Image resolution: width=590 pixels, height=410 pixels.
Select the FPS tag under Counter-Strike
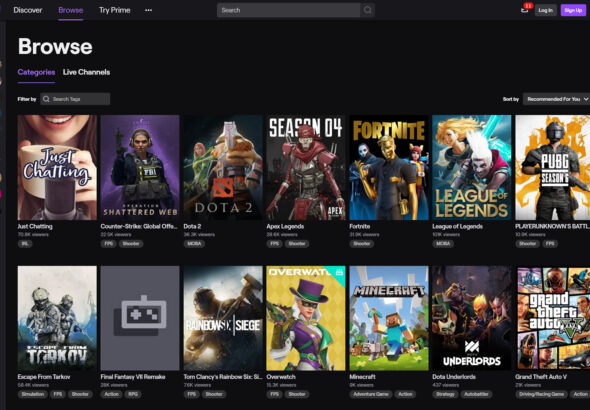click(109, 244)
